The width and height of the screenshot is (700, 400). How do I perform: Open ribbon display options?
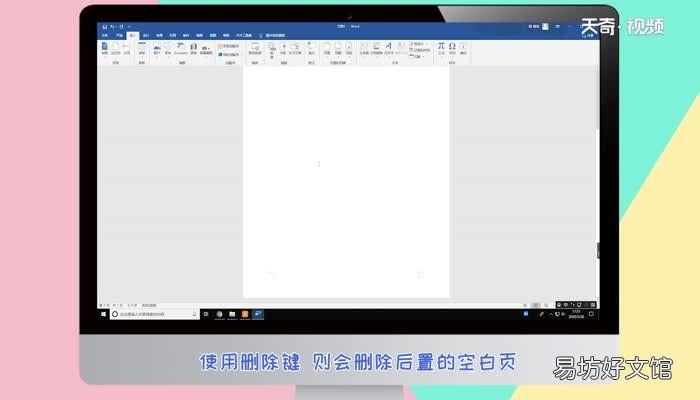pyautogui.click(x=558, y=27)
